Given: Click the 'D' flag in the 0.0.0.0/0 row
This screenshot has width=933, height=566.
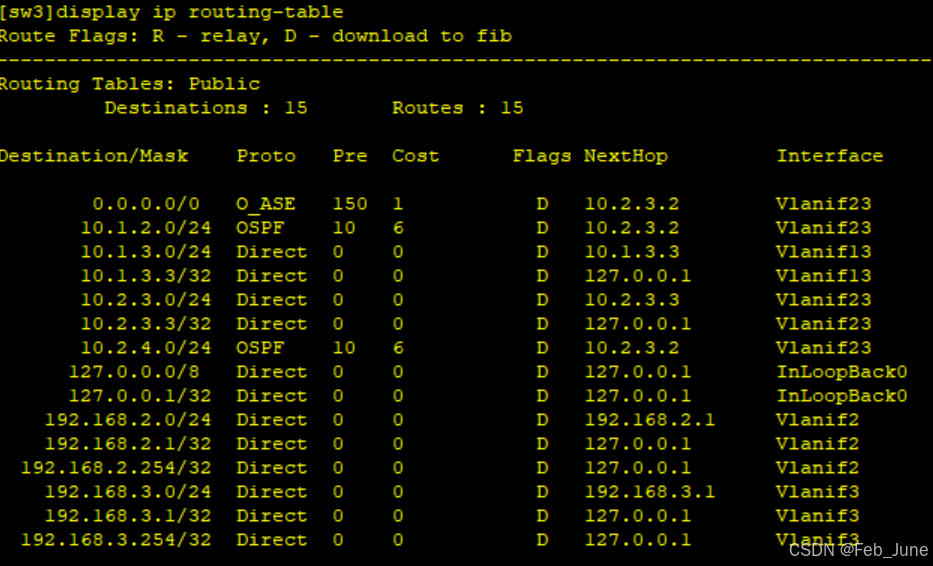Looking at the screenshot, I should click(x=542, y=204).
